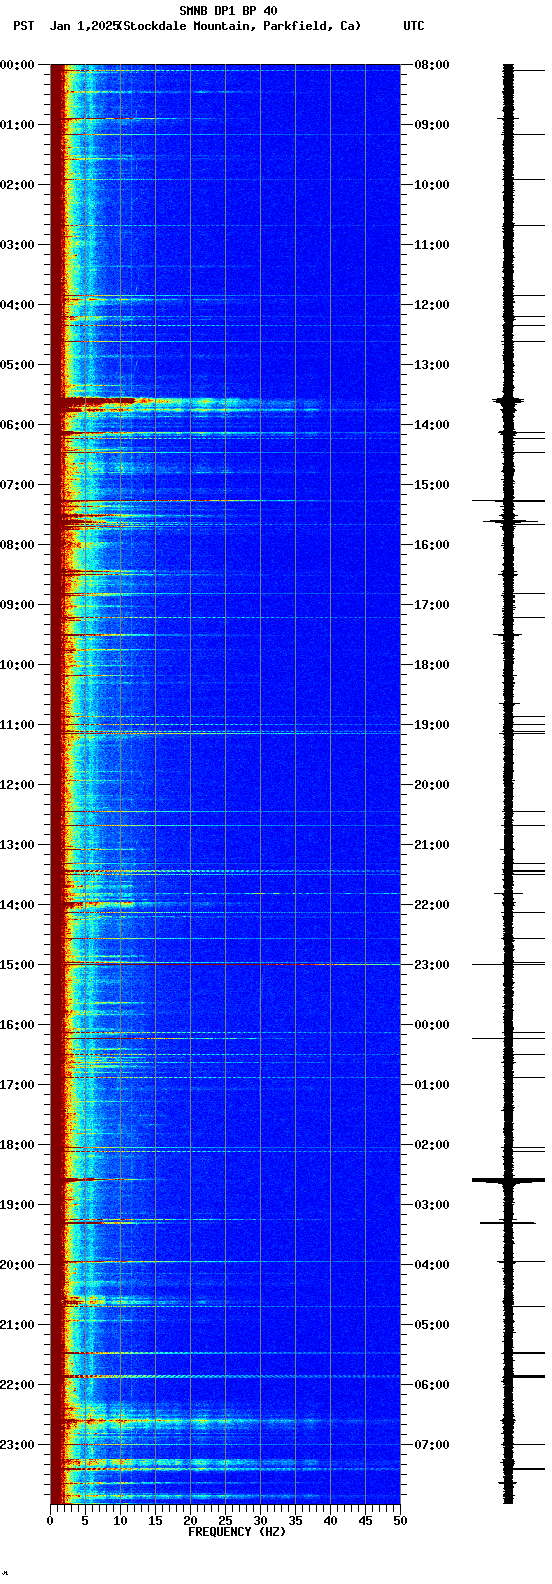
Task: Click the 08:00 UTC time label at top
Action: [x=432, y=65]
